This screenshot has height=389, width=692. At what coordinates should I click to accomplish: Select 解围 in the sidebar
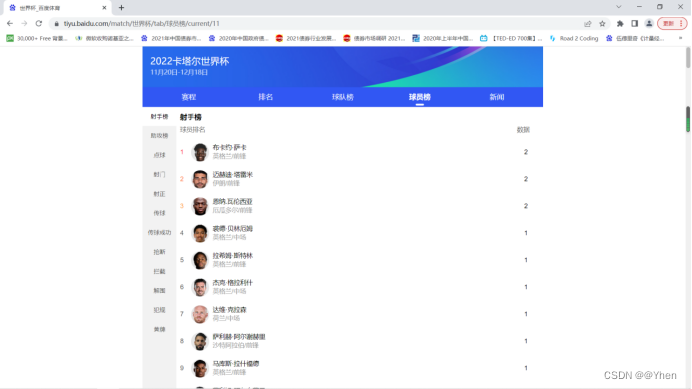(x=159, y=291)
